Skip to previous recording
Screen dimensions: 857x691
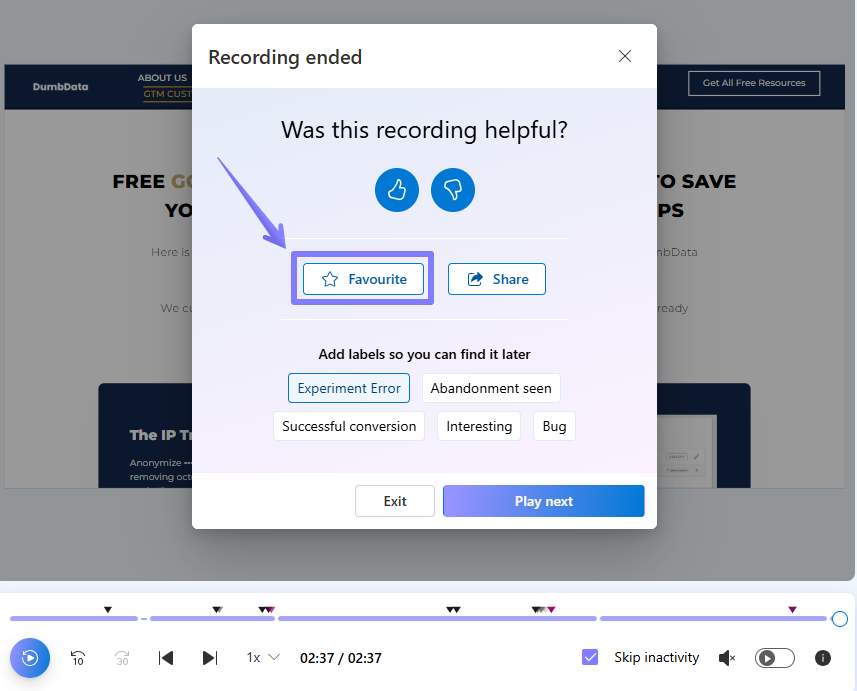coord(167,658)
